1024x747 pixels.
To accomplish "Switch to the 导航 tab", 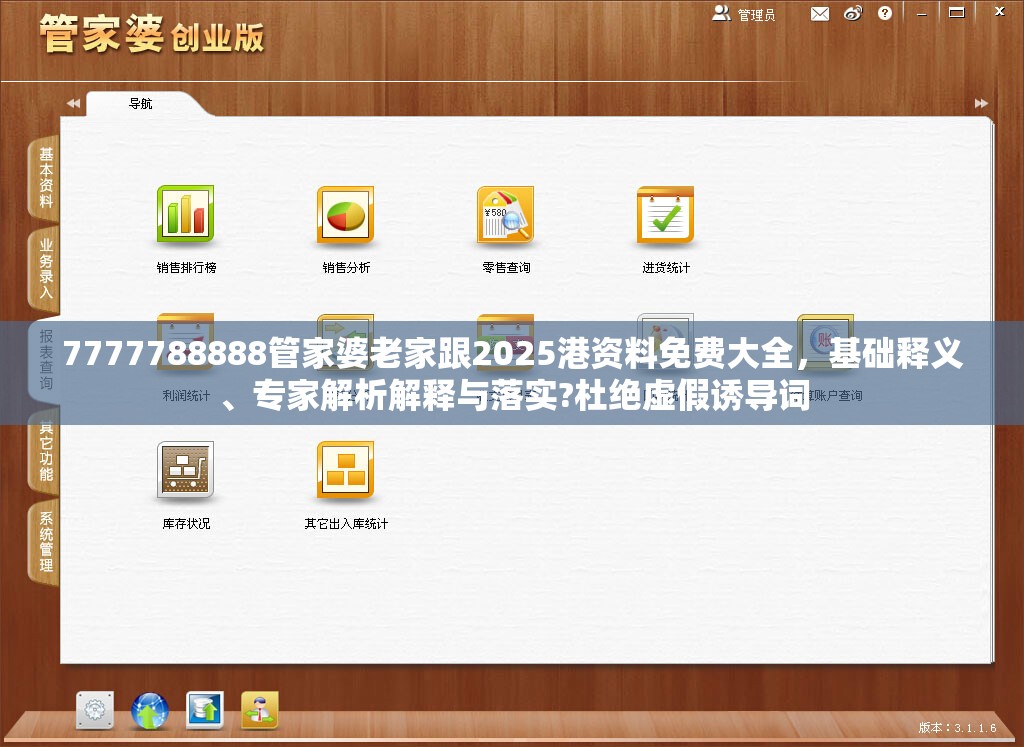I will 140,104.
